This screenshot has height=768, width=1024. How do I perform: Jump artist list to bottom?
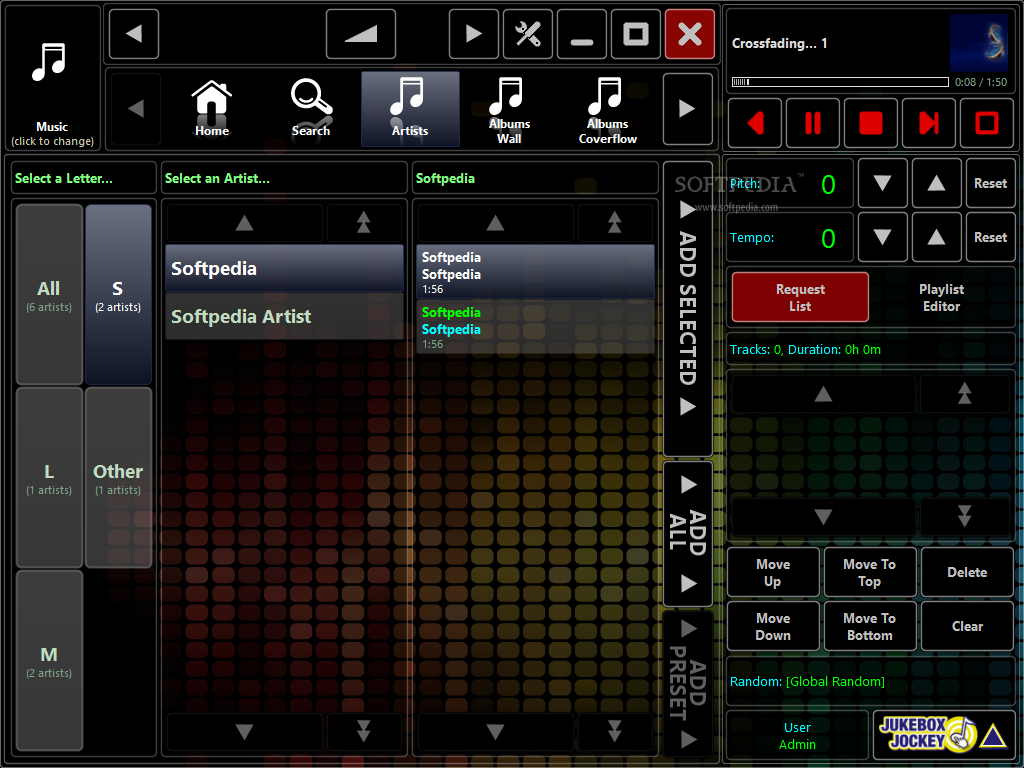[364, 731]
